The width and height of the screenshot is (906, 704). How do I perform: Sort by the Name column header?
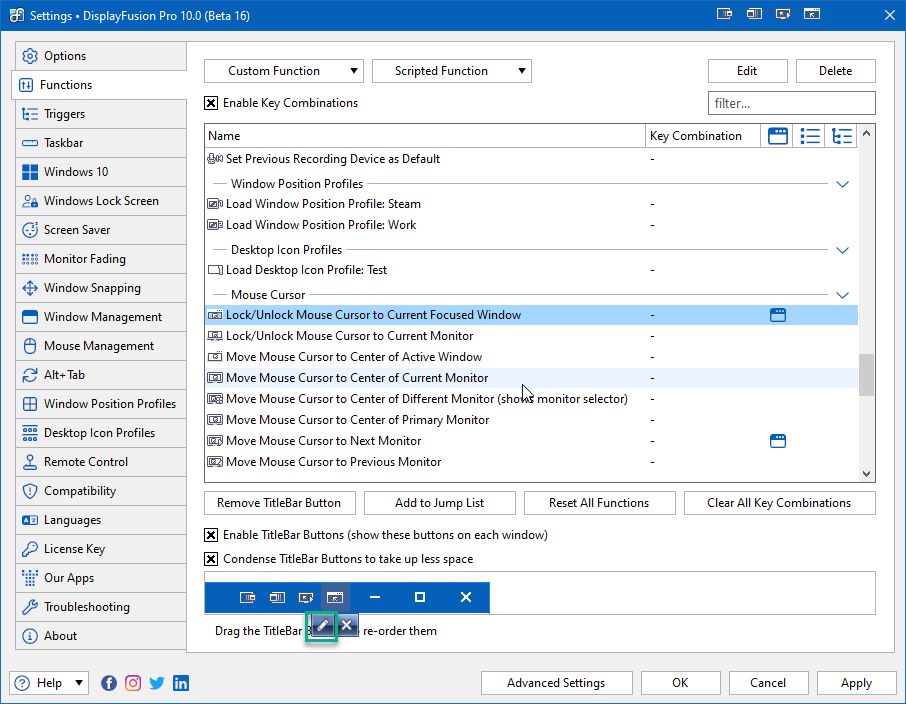[x=425, y=136]
